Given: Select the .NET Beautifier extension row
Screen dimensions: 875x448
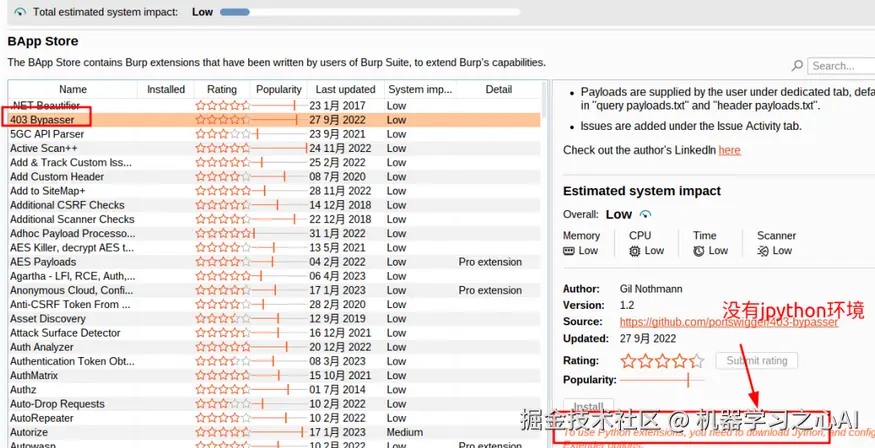Looking at the screenshot, I should click(274, 105).
